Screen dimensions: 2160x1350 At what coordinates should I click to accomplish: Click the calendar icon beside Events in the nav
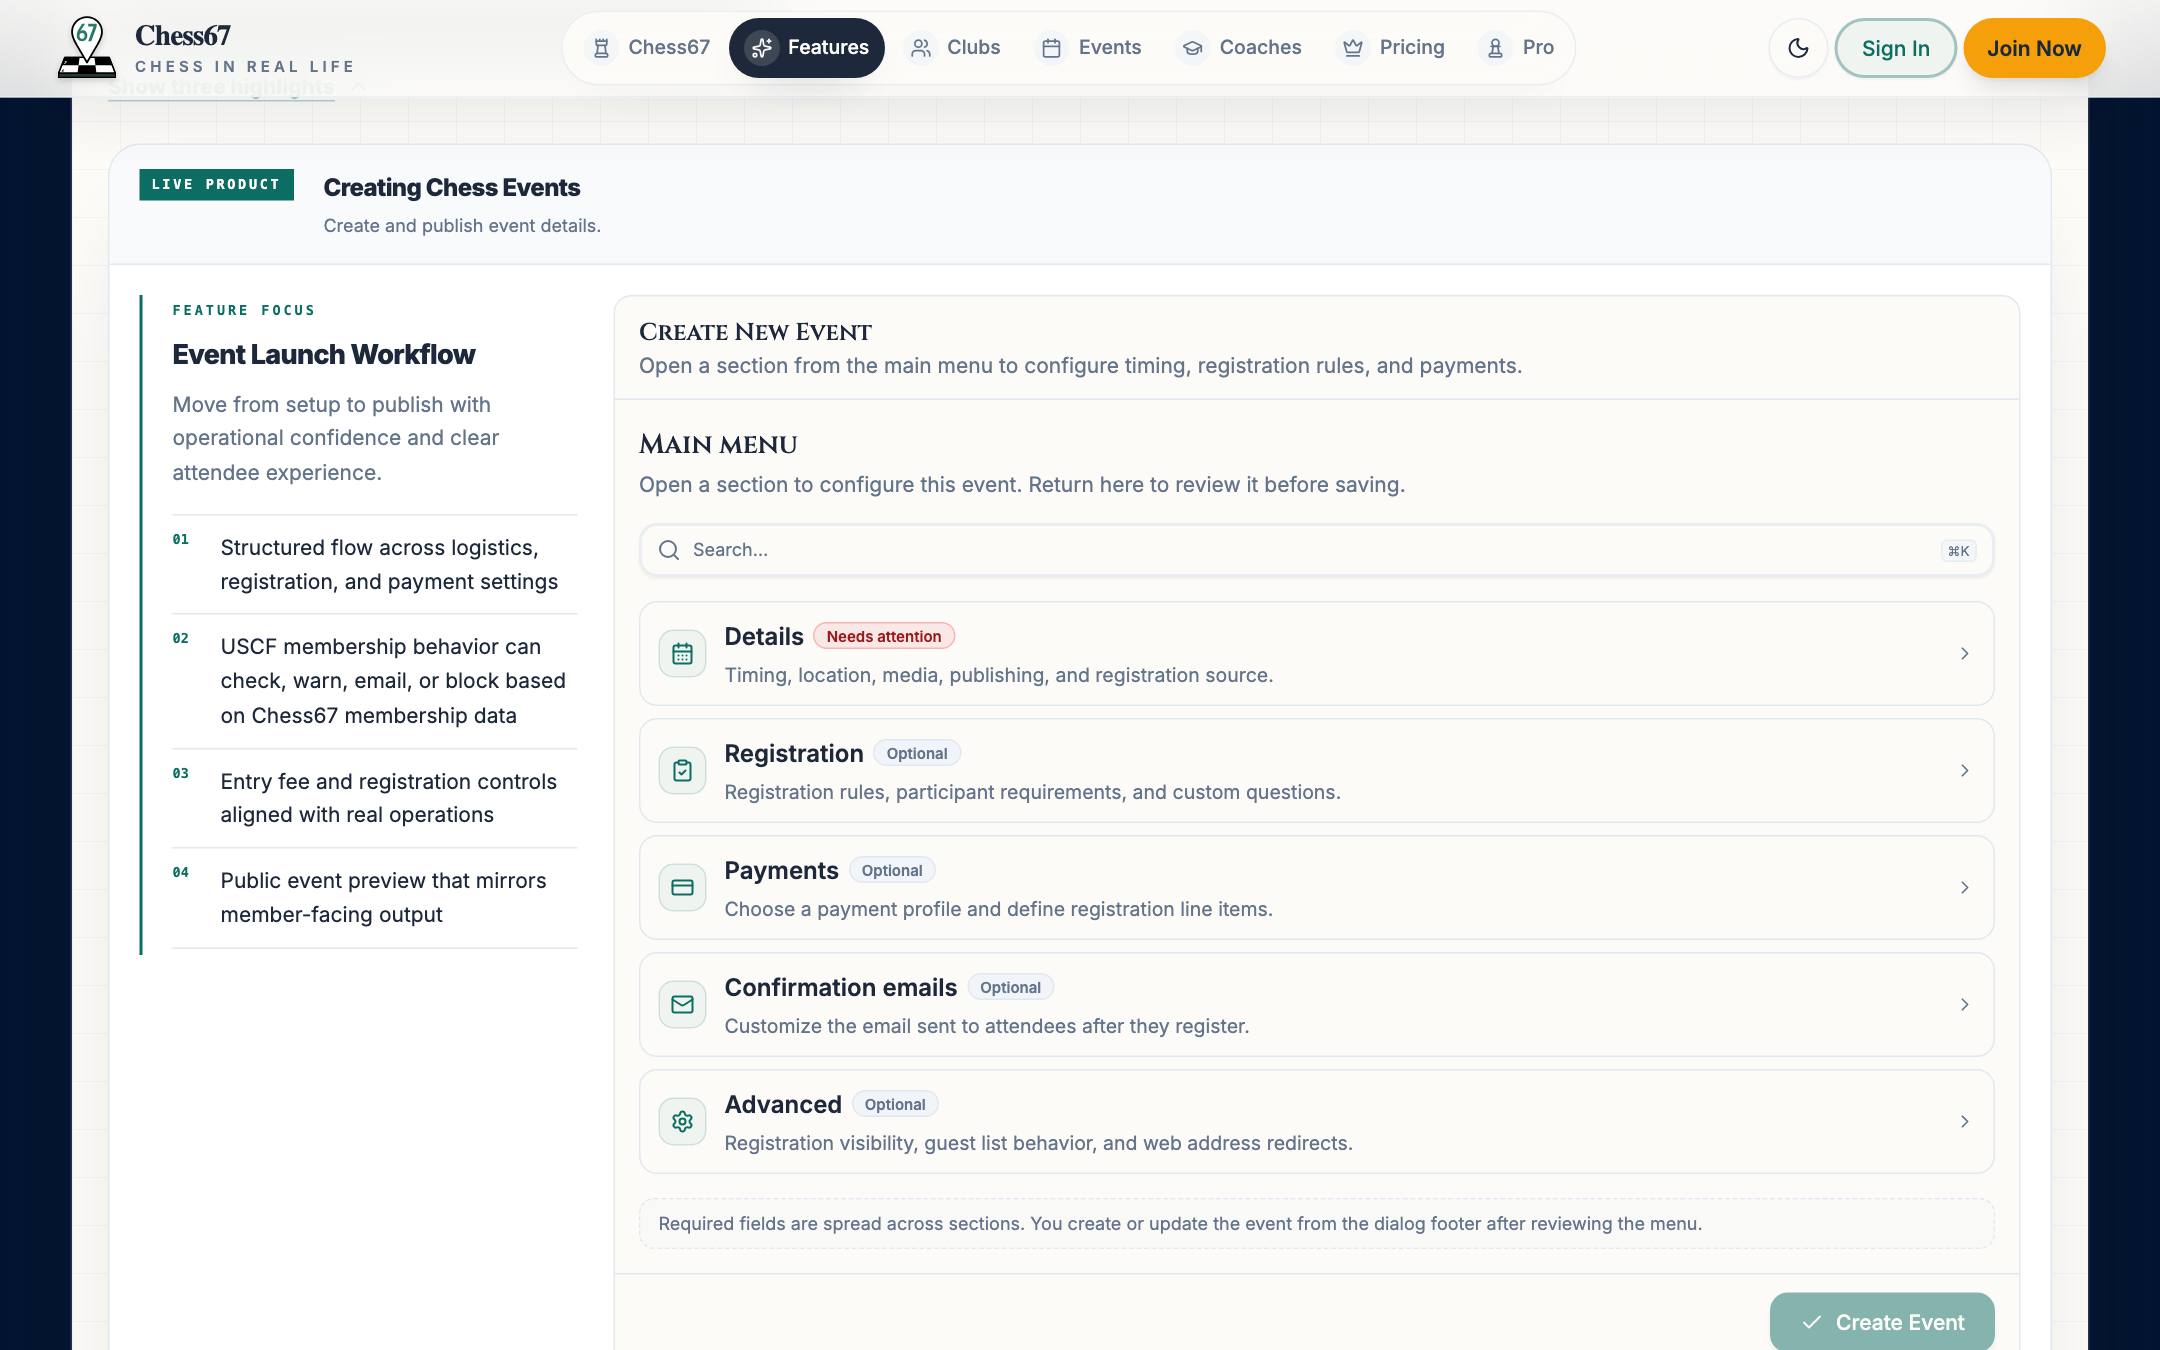coord(1051,48)
